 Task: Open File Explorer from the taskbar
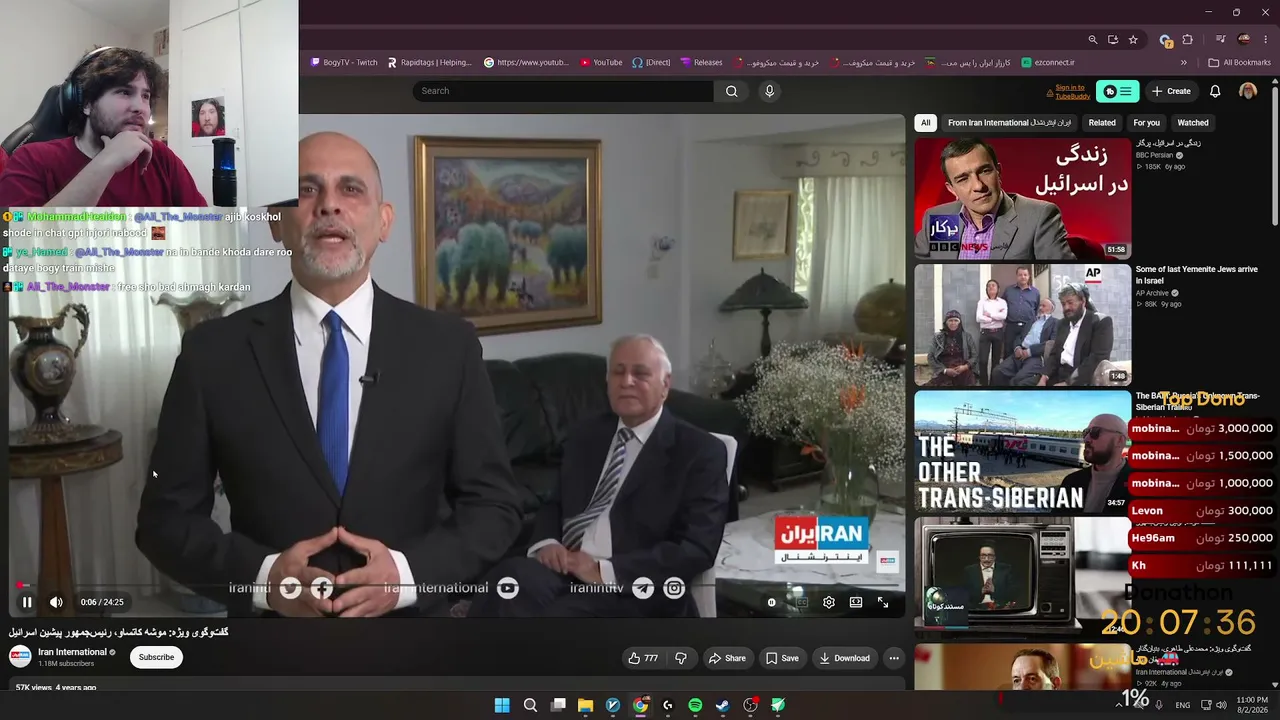(x=585, y=705)
